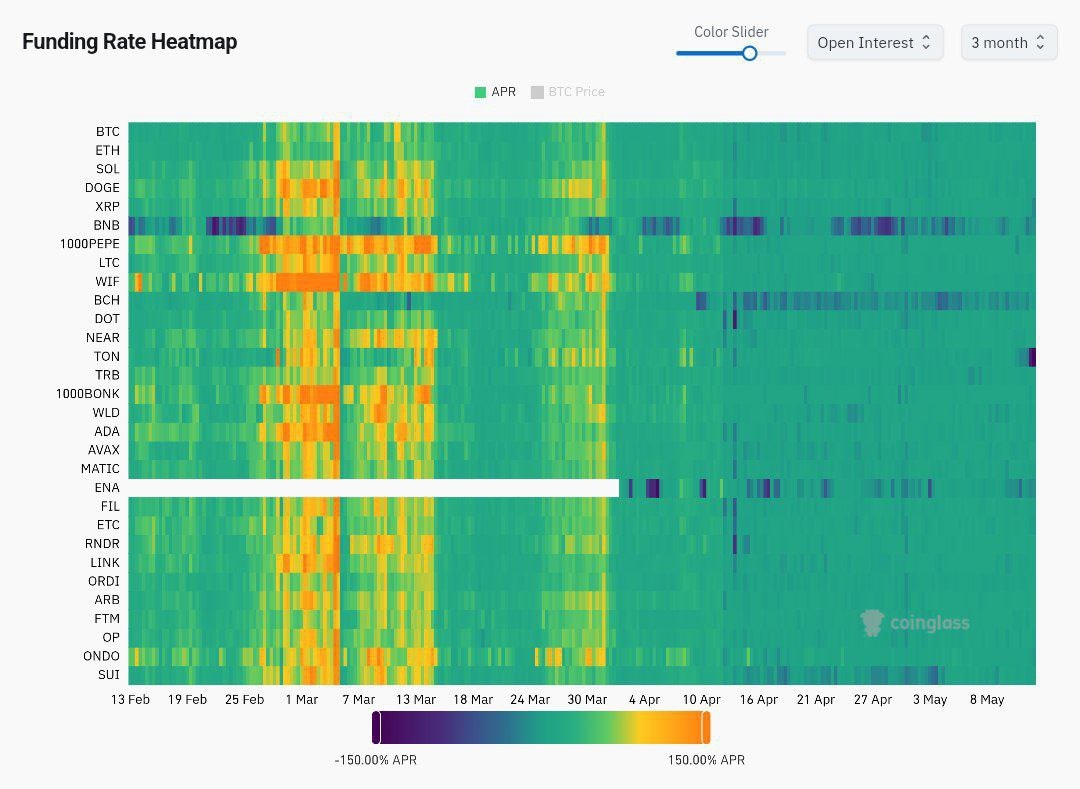The image size is (1080, 789).
Task: Click the Funding Rate Heatmap title
Action: click(129, 42)
